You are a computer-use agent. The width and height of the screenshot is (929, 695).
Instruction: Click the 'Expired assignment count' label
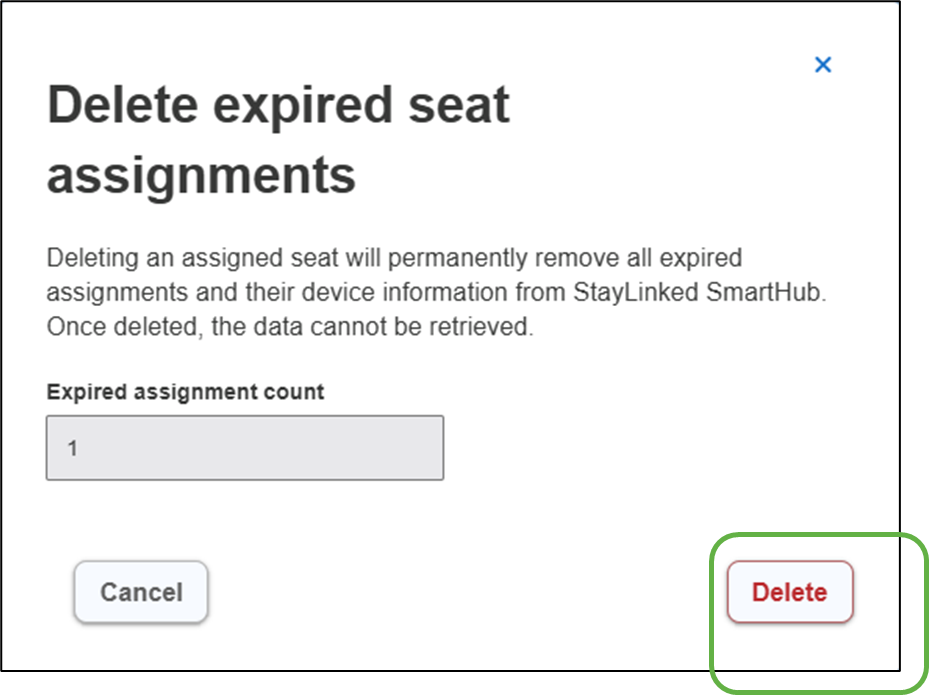click(x=185, y=392)
